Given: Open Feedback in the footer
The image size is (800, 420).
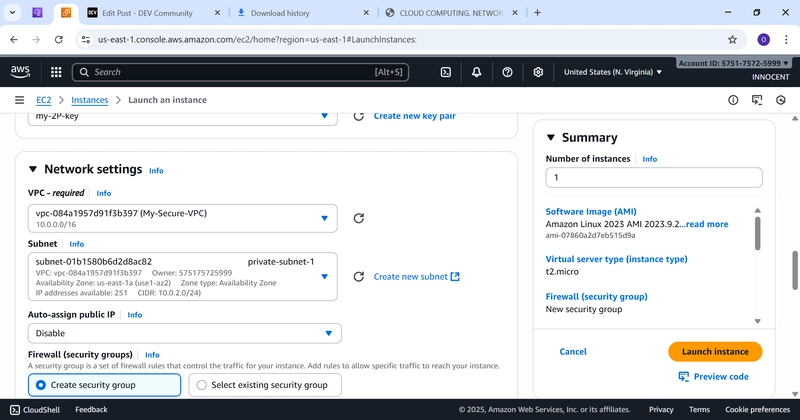Looking at the screenshot, I should pos(91,410).
